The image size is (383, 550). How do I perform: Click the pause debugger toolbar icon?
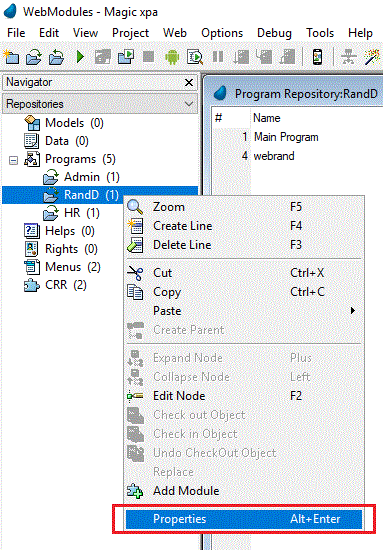tap(218, 56)
